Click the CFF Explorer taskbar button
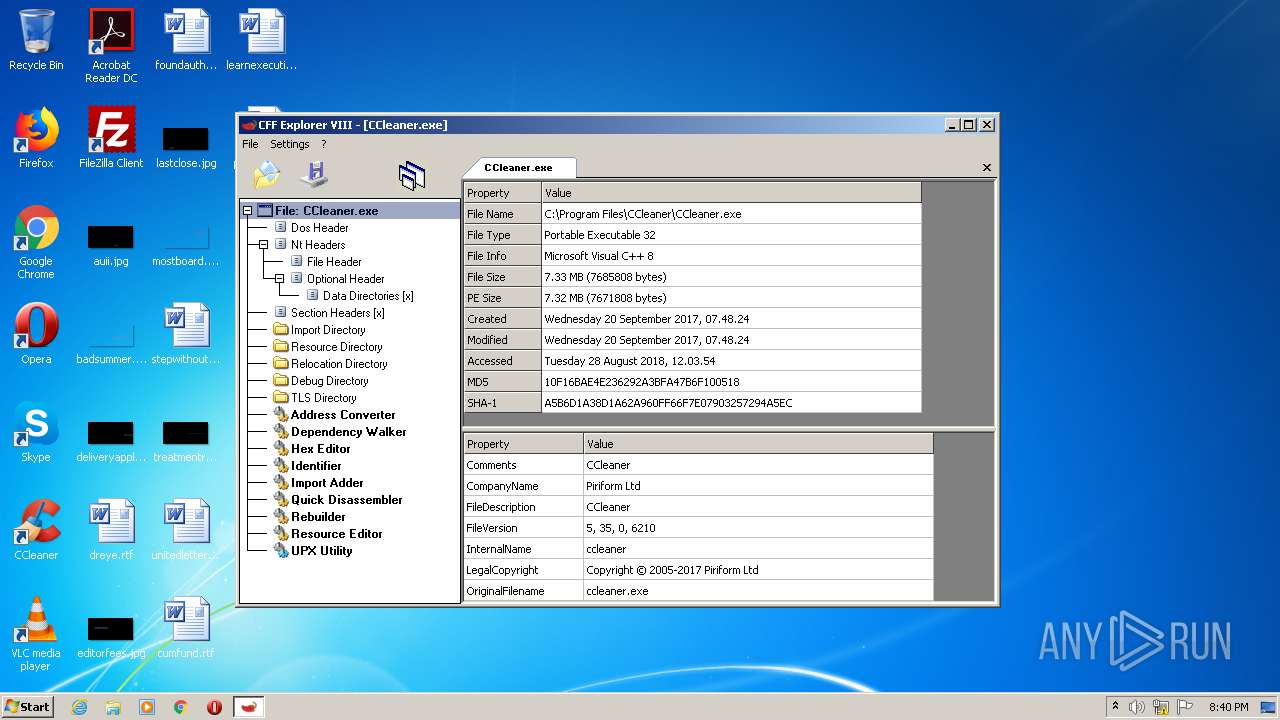 (x=249, y=707)
